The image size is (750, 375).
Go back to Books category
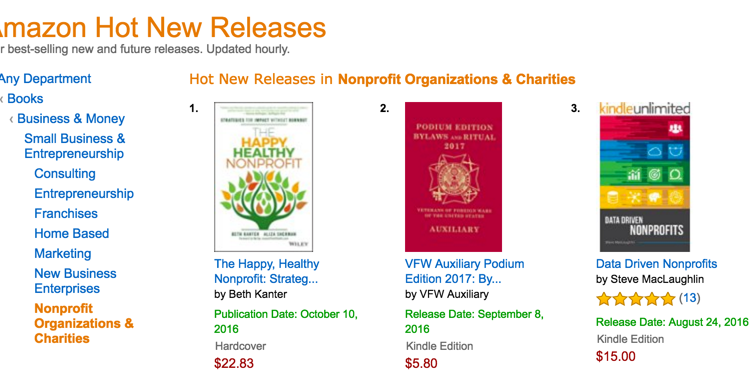click(x=25, y=99)
